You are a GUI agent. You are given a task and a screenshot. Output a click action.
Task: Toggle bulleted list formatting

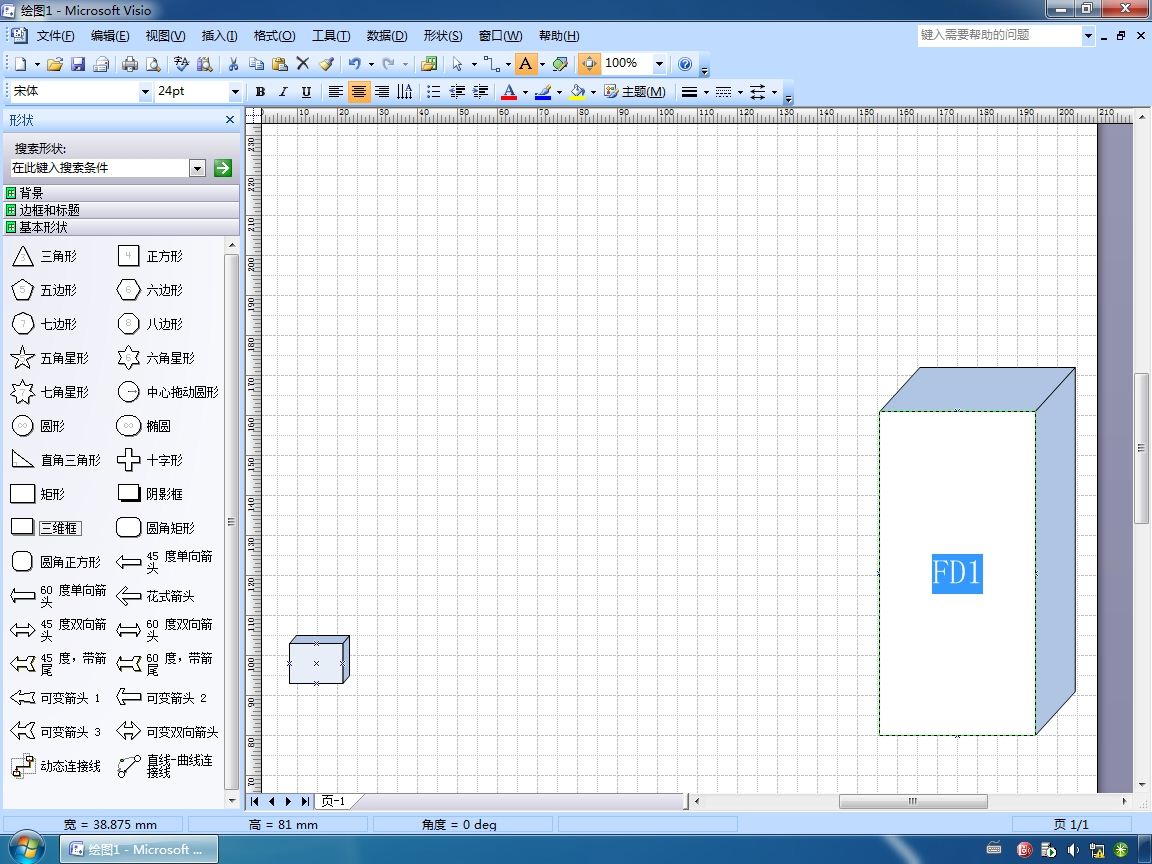433,92
